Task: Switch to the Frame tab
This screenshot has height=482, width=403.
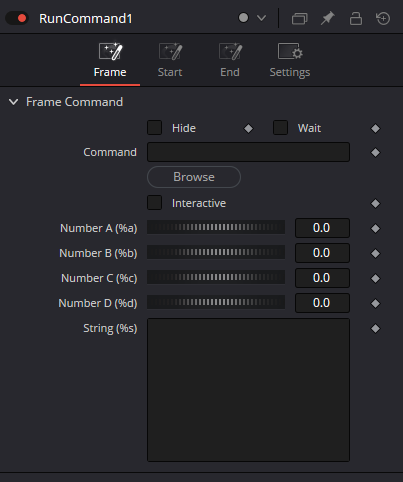Action: point(110,60)
